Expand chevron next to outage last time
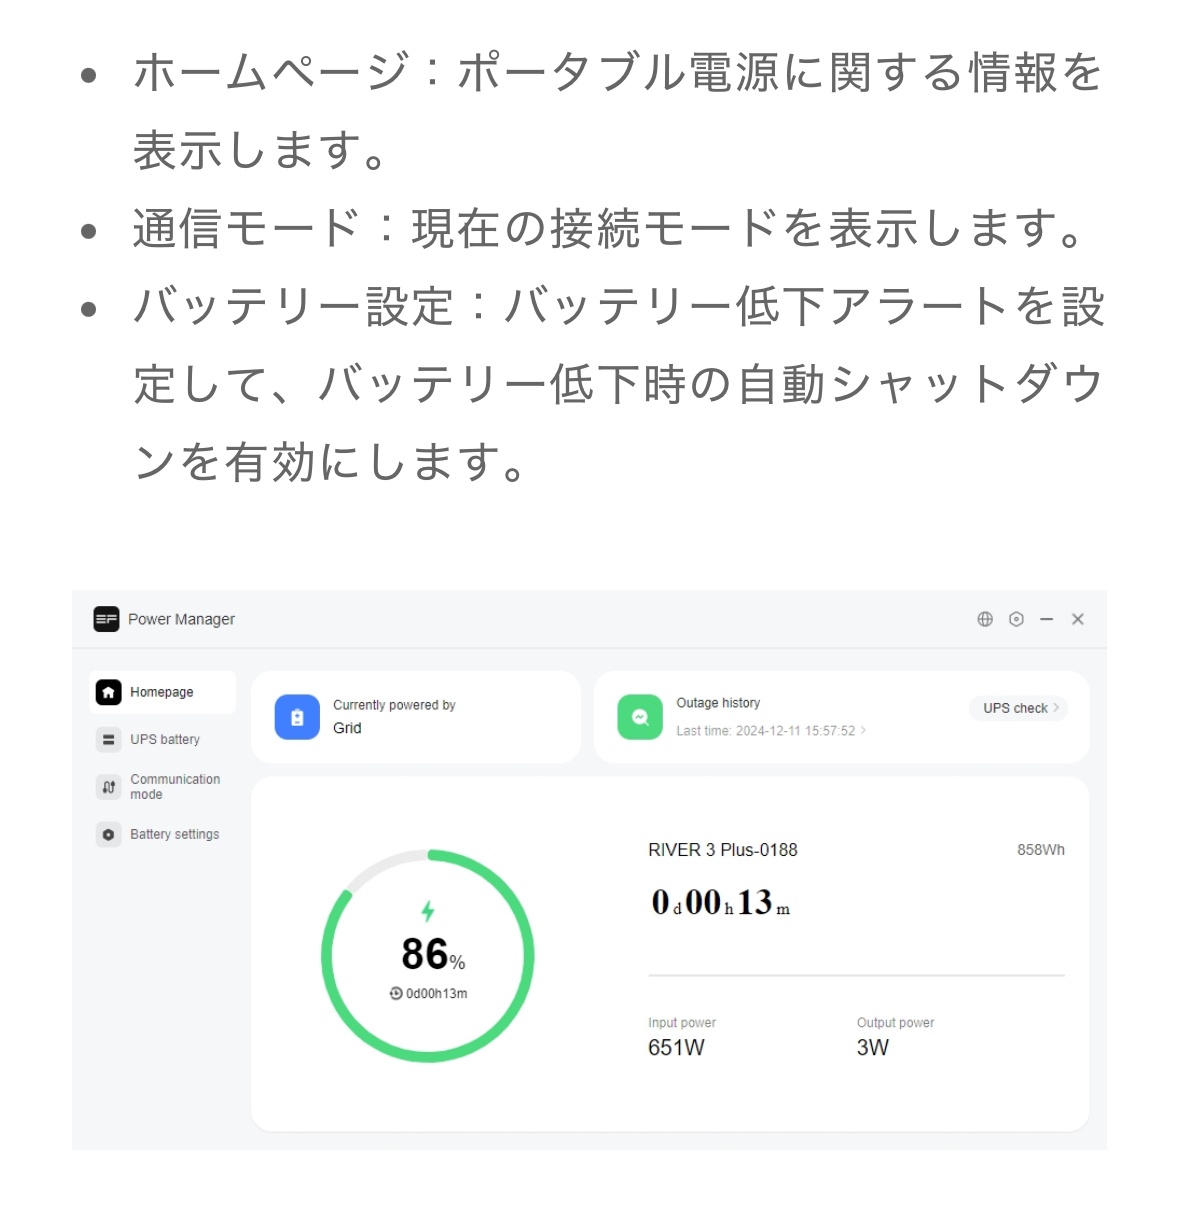 [x=864, y=731]
